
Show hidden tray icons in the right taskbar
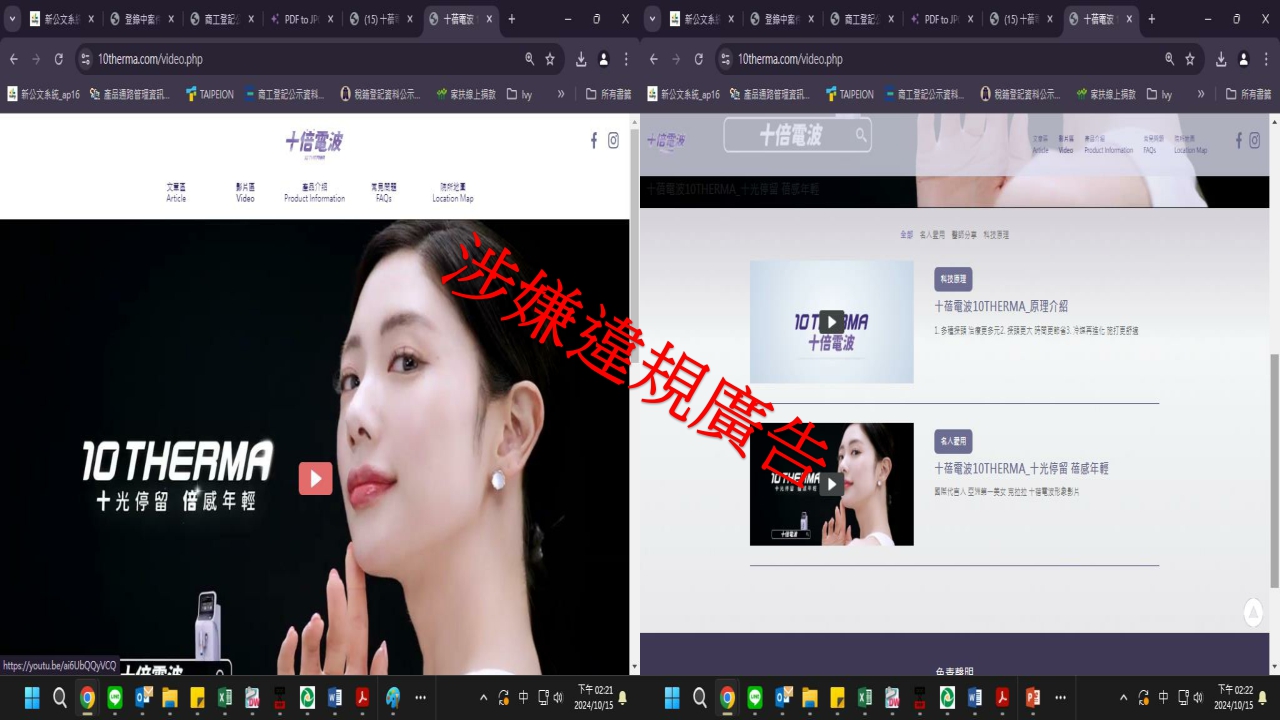(1123, 697)
